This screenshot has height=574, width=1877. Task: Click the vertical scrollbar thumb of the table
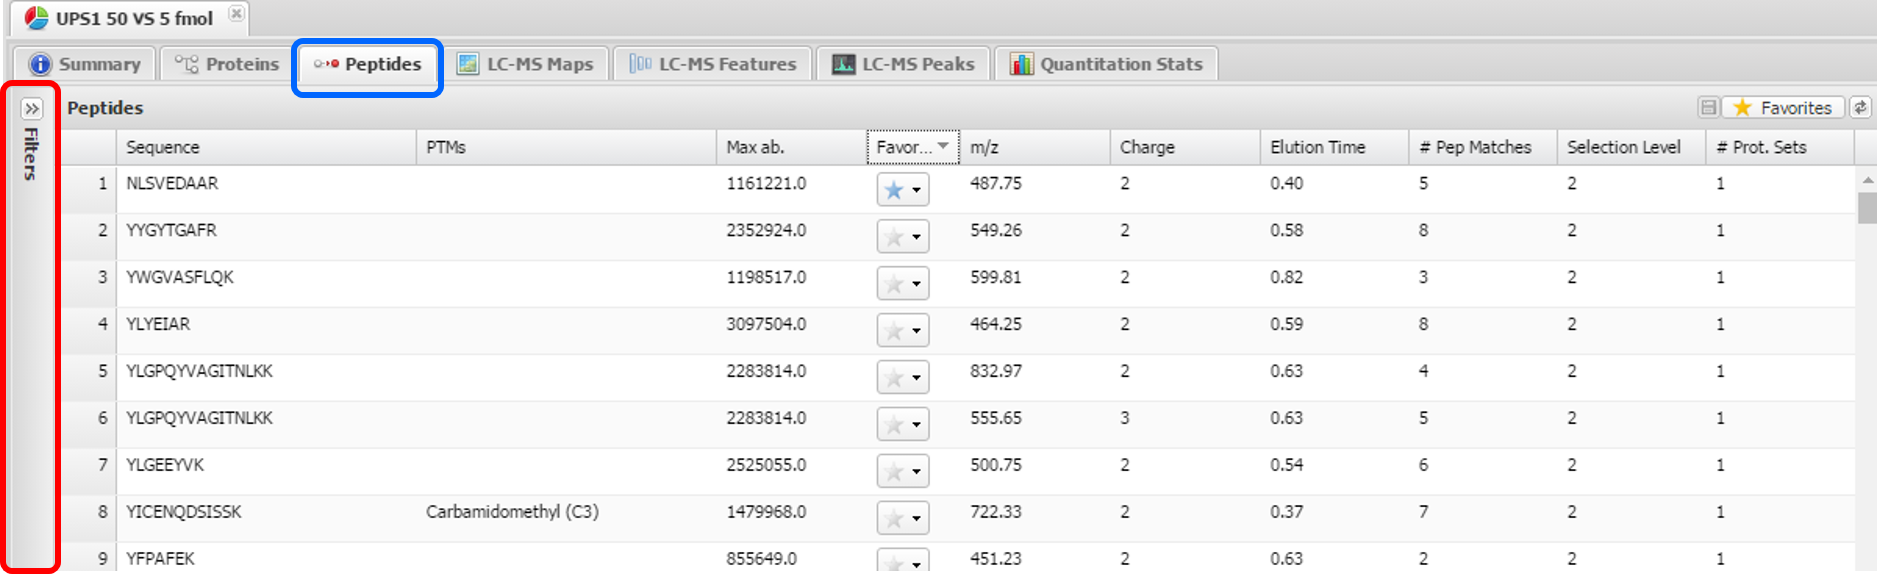(1867, 208)
